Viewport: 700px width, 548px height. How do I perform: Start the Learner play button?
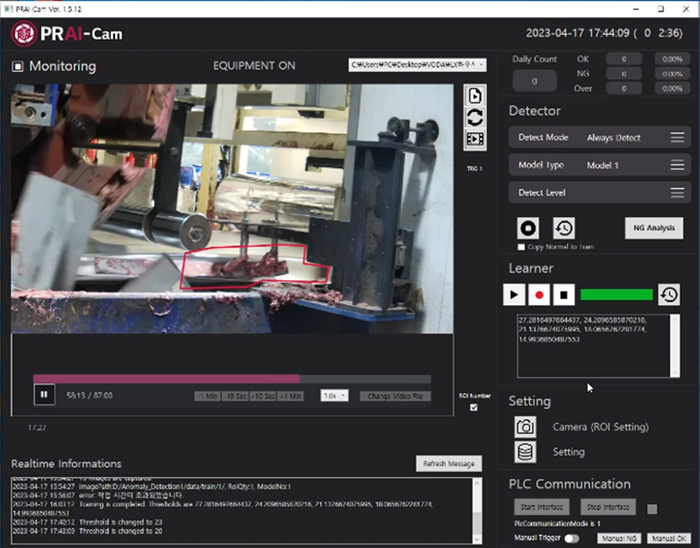pyautogui.click(x=514, y=295)
